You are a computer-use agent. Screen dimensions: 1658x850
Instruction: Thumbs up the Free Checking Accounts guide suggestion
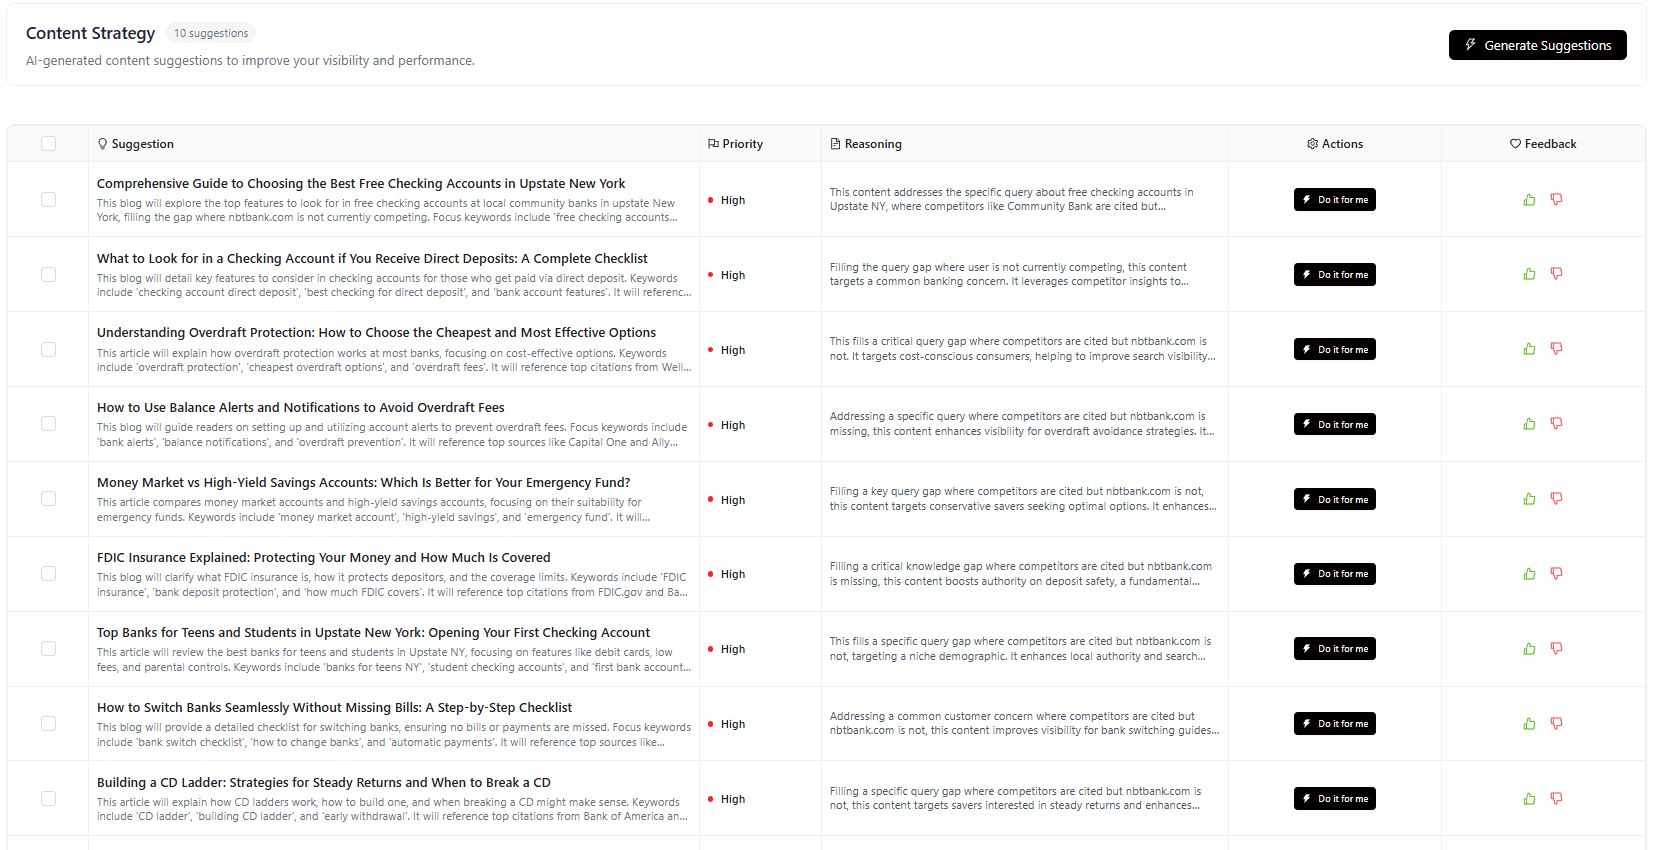click(x=1529, y=200)
